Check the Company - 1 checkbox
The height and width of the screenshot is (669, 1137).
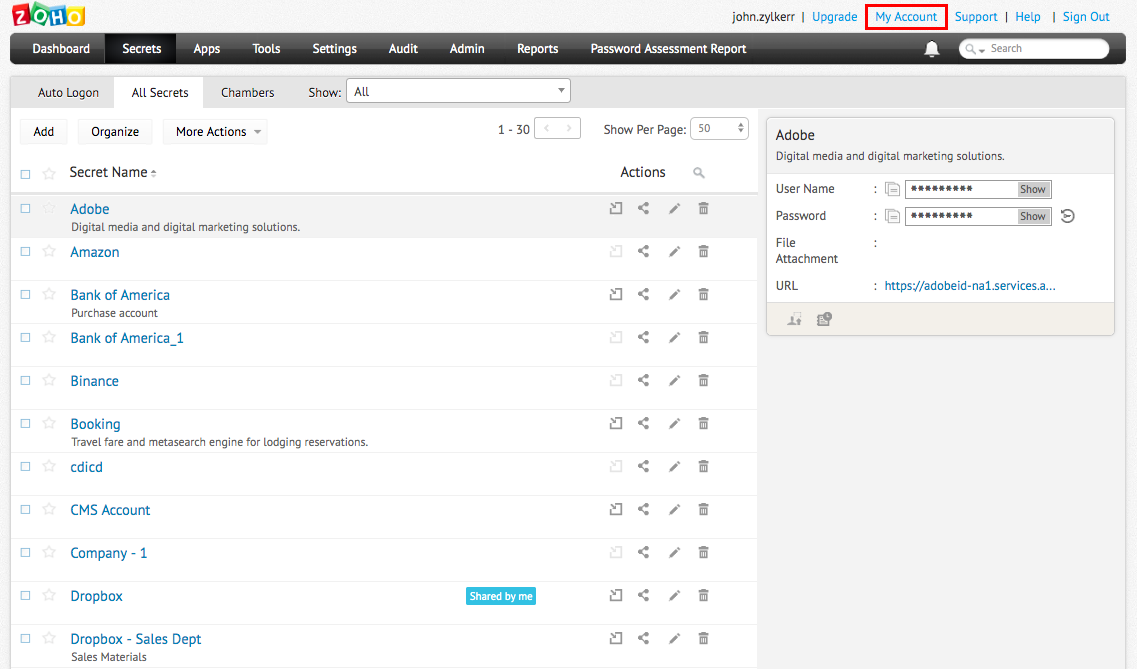25,552
